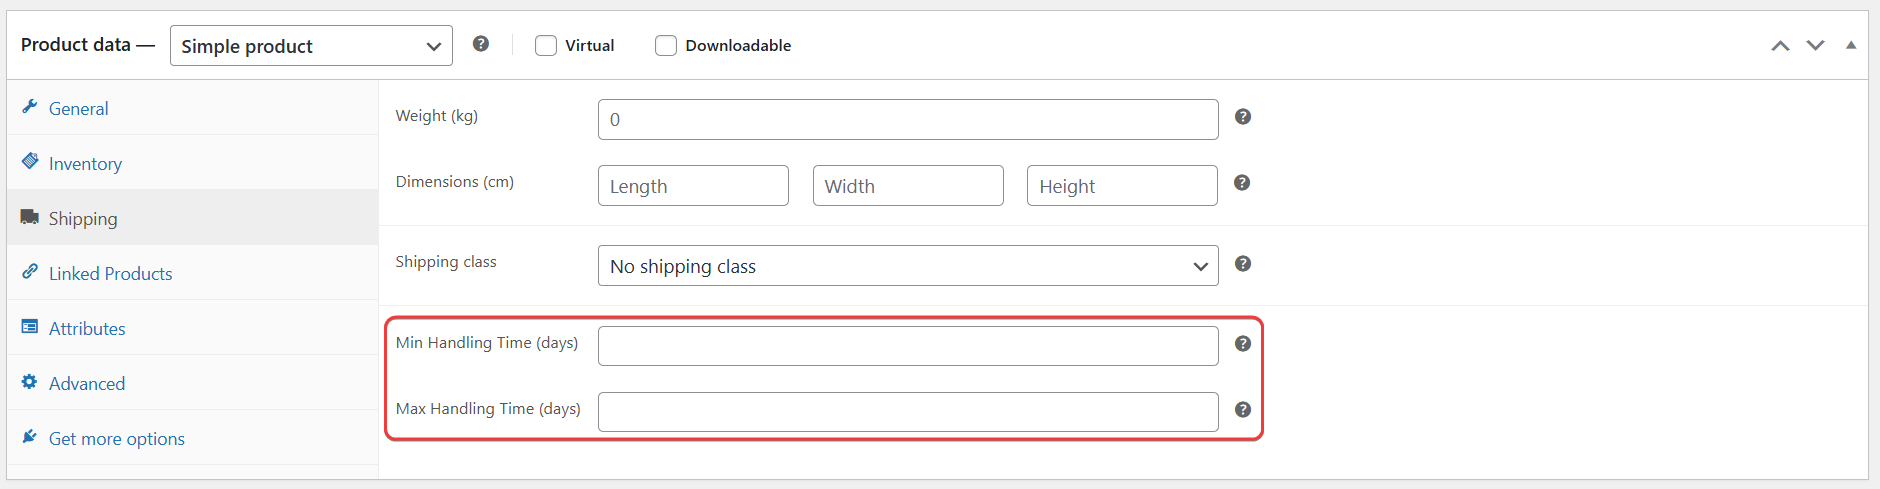
Task: Focus the Length dimension field
Action: [693, 186]
